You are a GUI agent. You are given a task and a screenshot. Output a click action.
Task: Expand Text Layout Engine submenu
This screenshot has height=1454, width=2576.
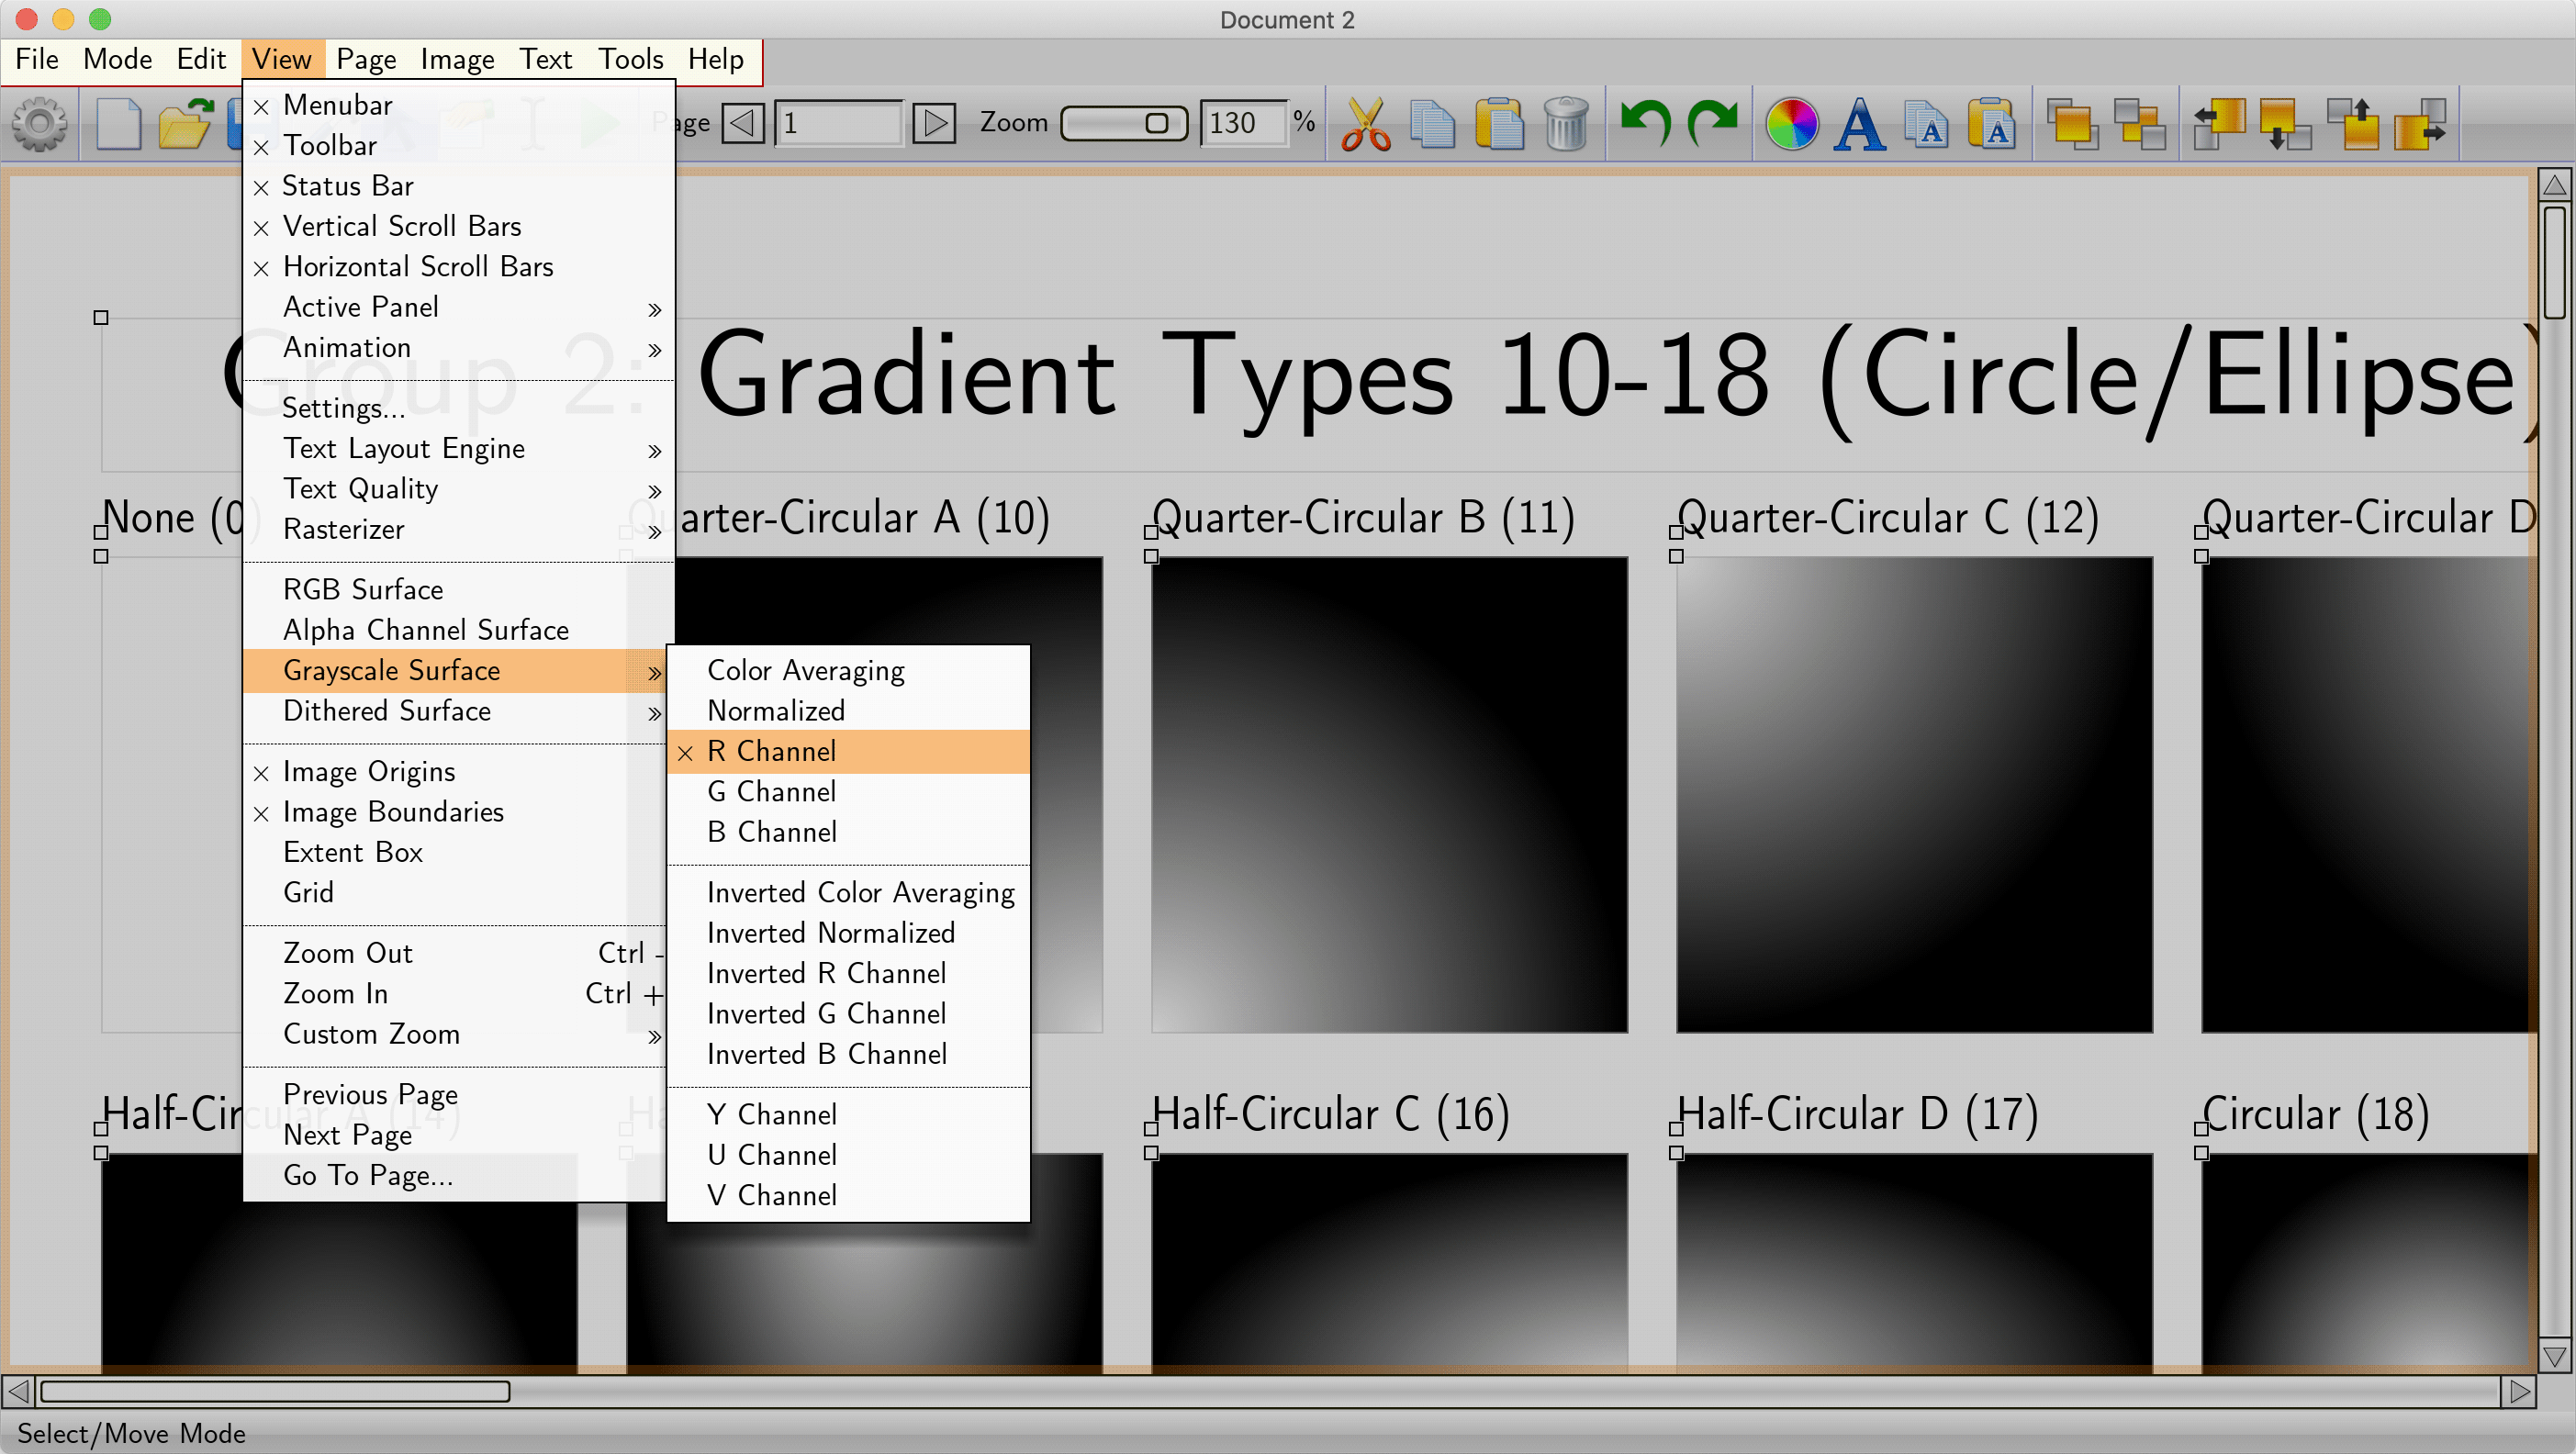tap(459, 449)
